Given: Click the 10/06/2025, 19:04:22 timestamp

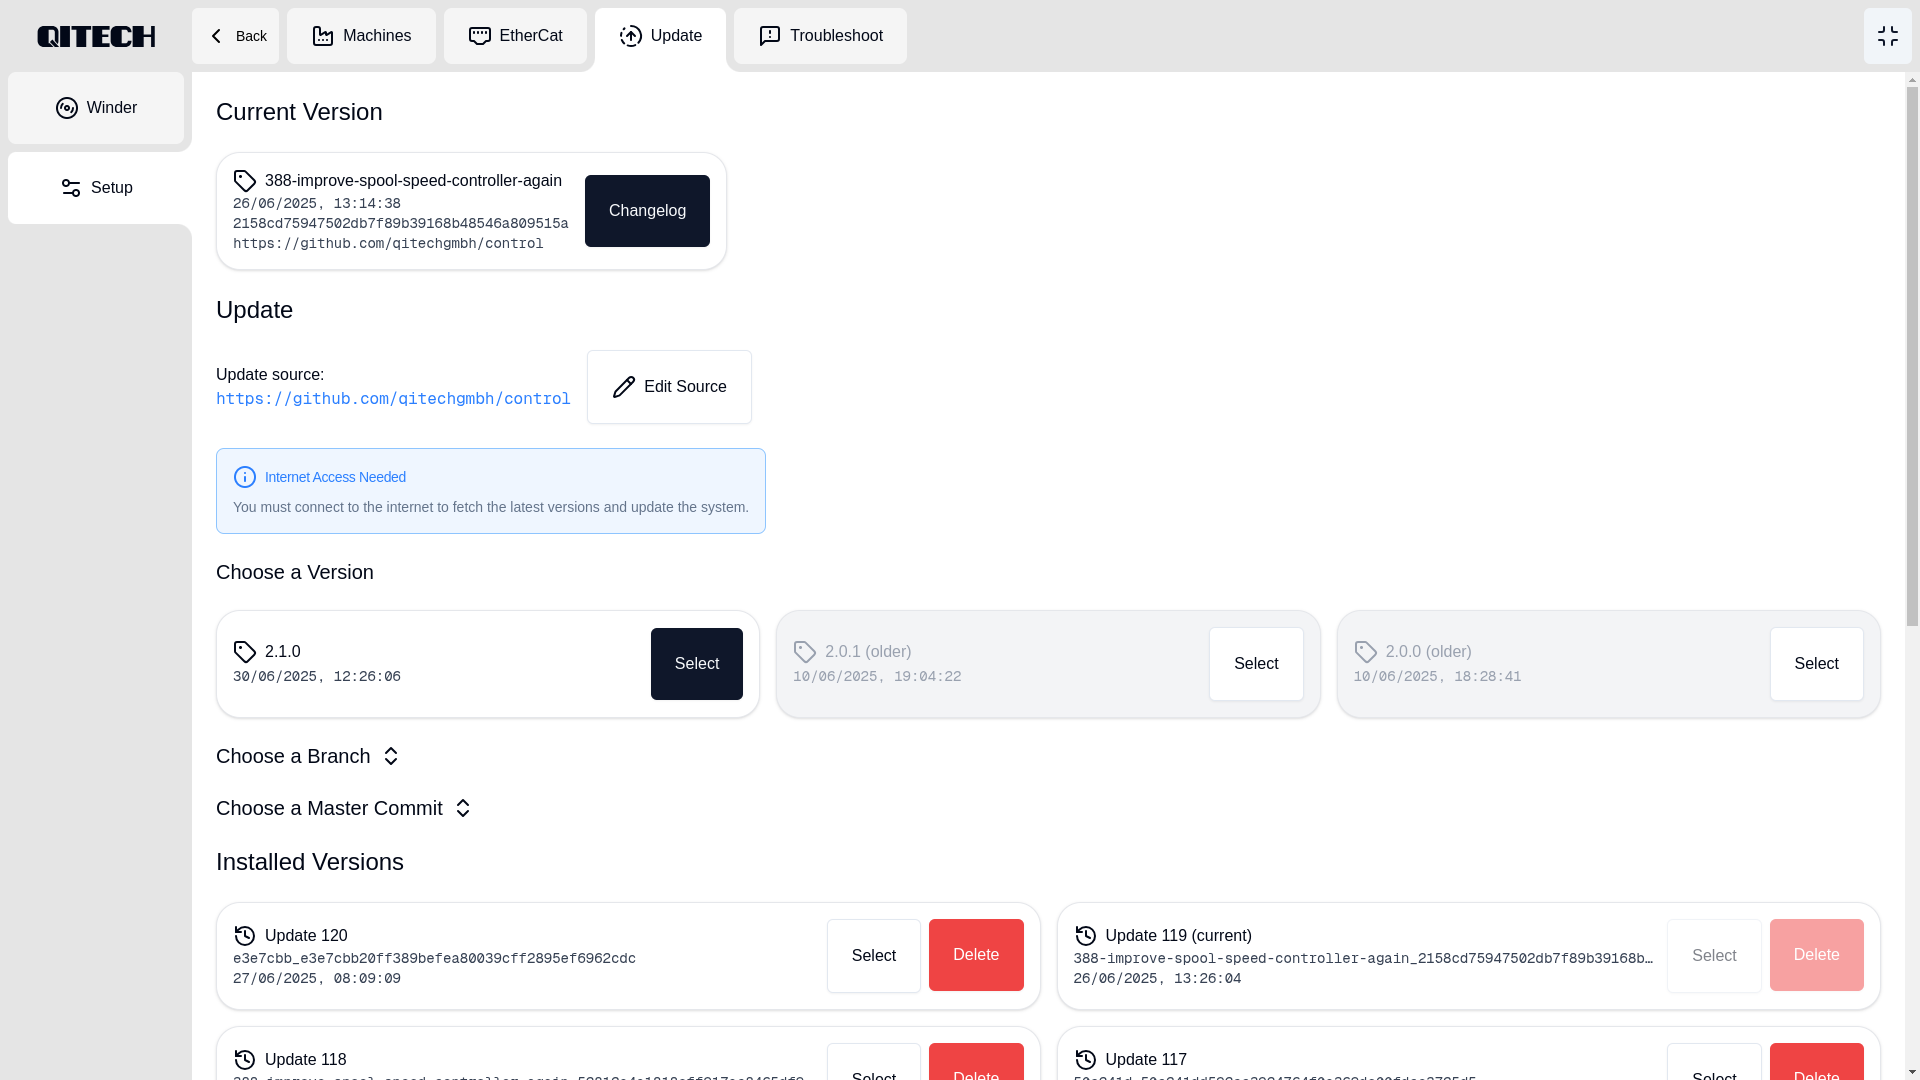Looking at the screenshot, I should click(x=877, y=677).
